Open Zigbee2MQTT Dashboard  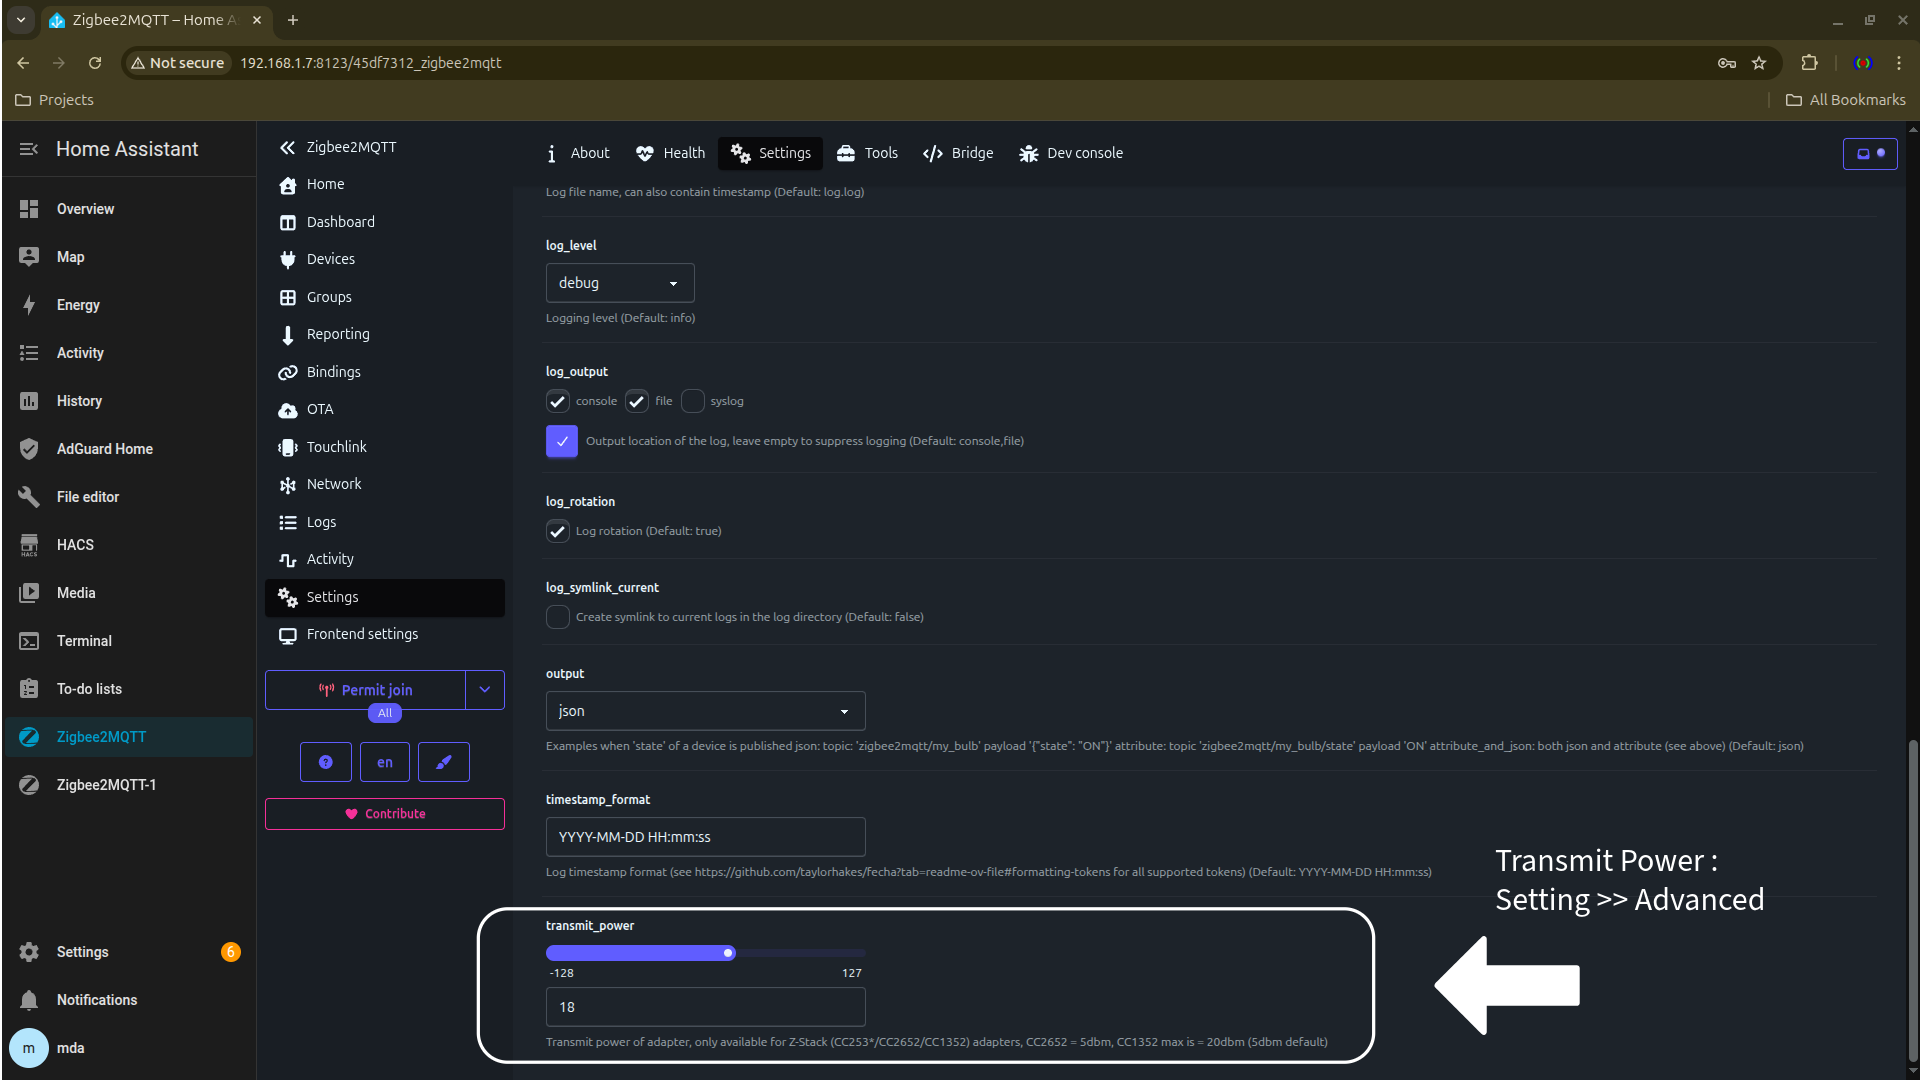pos(384,222)
